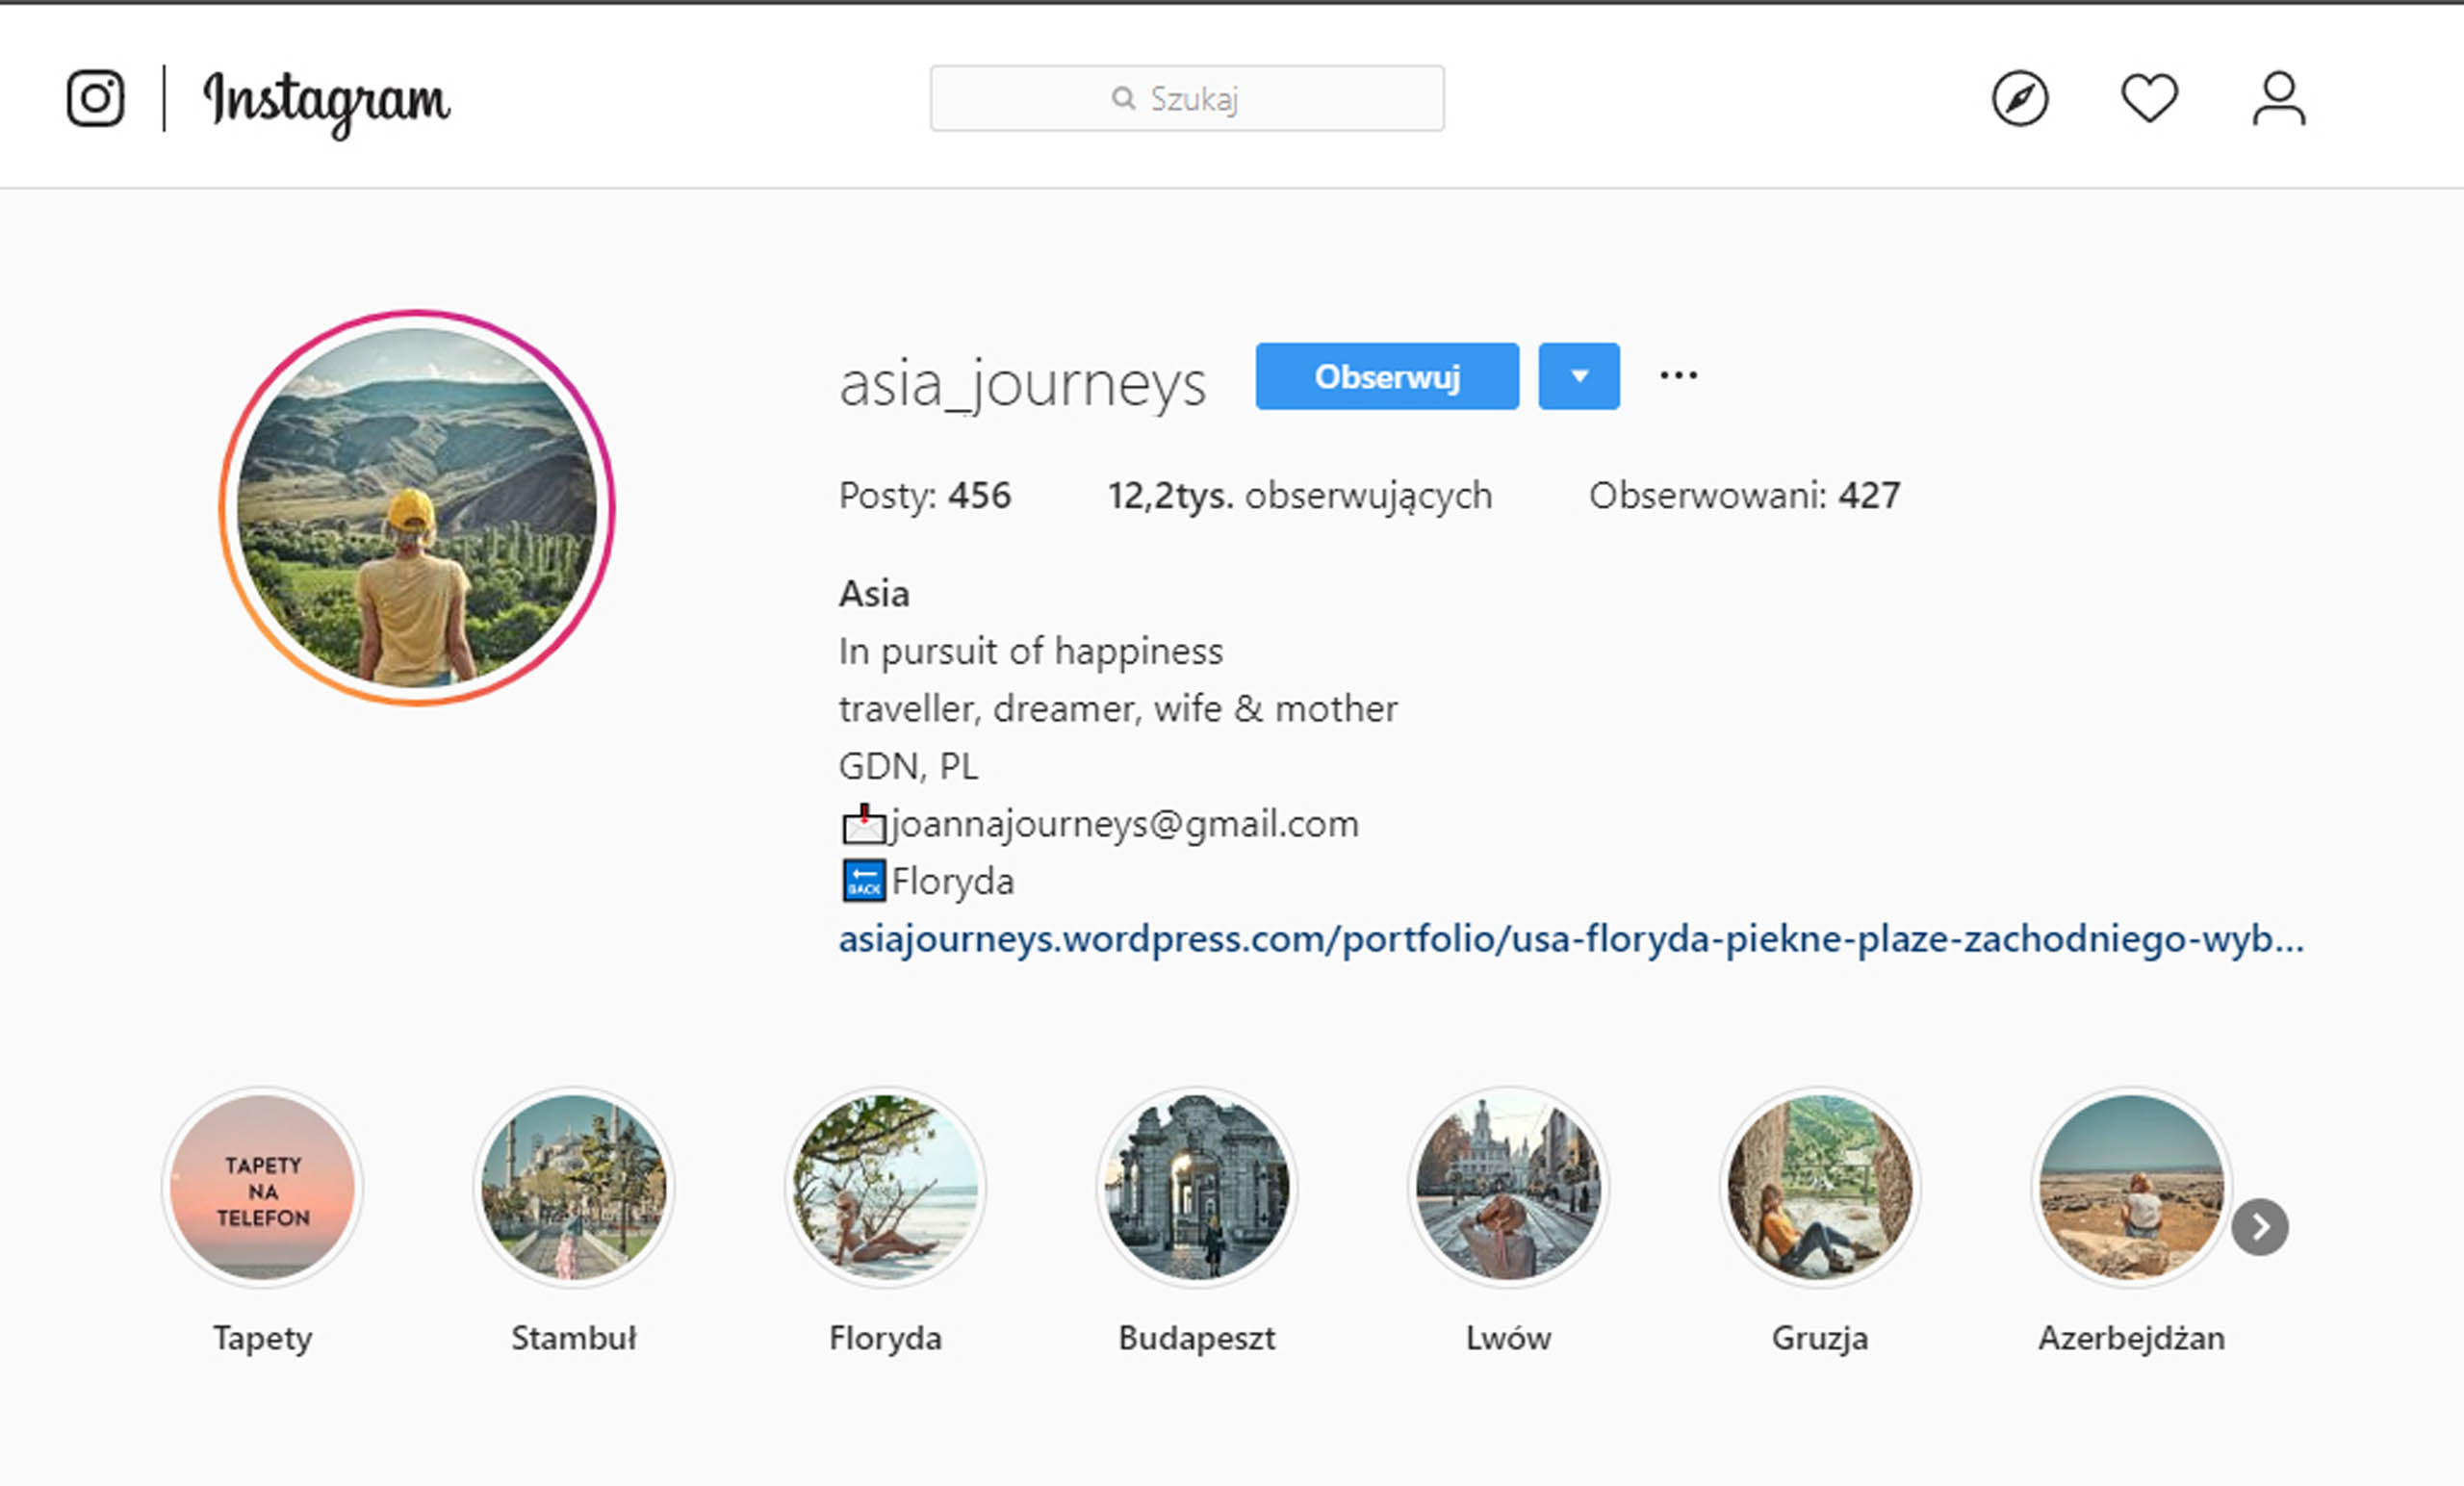Open the Floryda story highlight
The height and width of the screenshot is (1486, 2464).
(885, 1187)
